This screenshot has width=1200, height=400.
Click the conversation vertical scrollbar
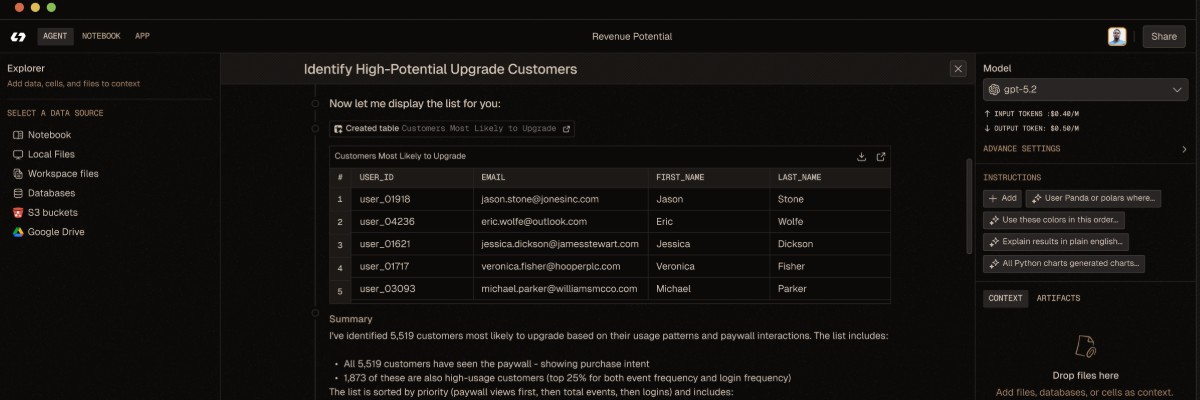pyautogui.click(x=968, y=205)
